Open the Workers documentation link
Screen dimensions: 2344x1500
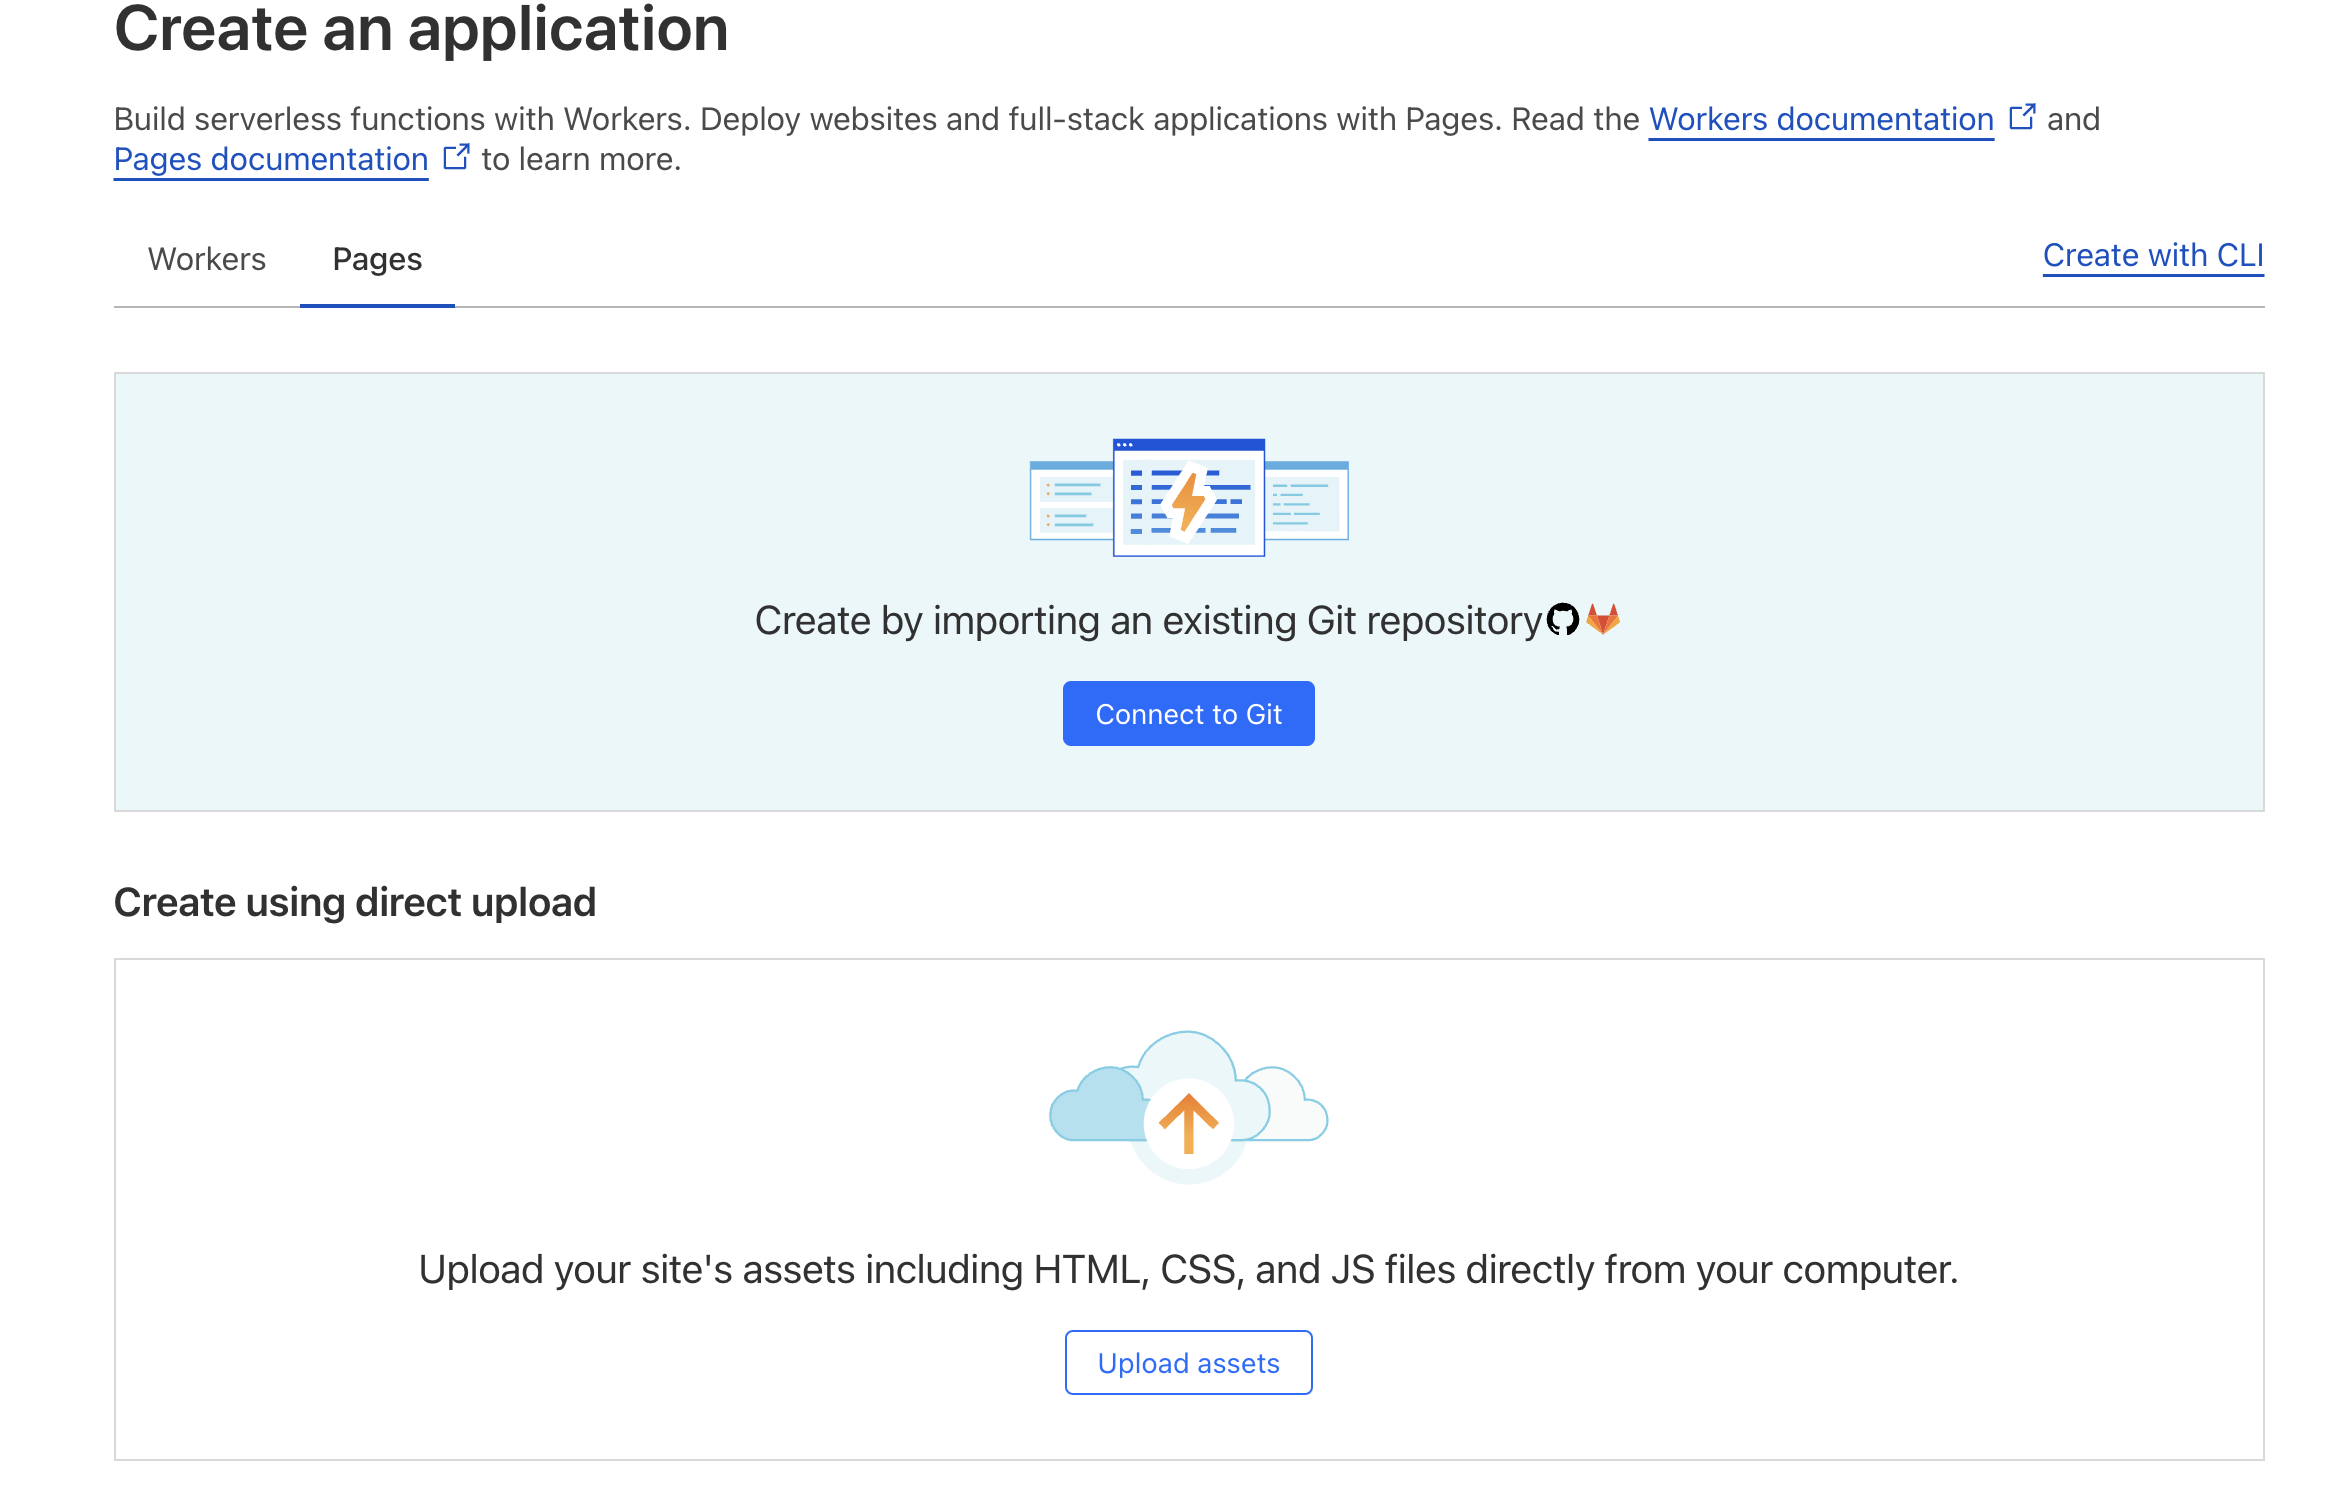[1820, 119]
